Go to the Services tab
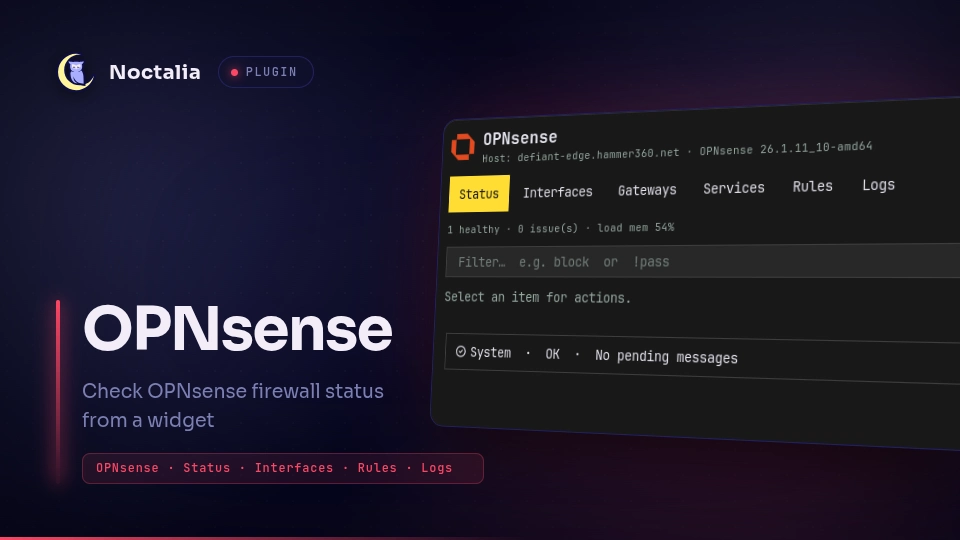960x540 pixels. pyautogui.click(x=733, y=189)
